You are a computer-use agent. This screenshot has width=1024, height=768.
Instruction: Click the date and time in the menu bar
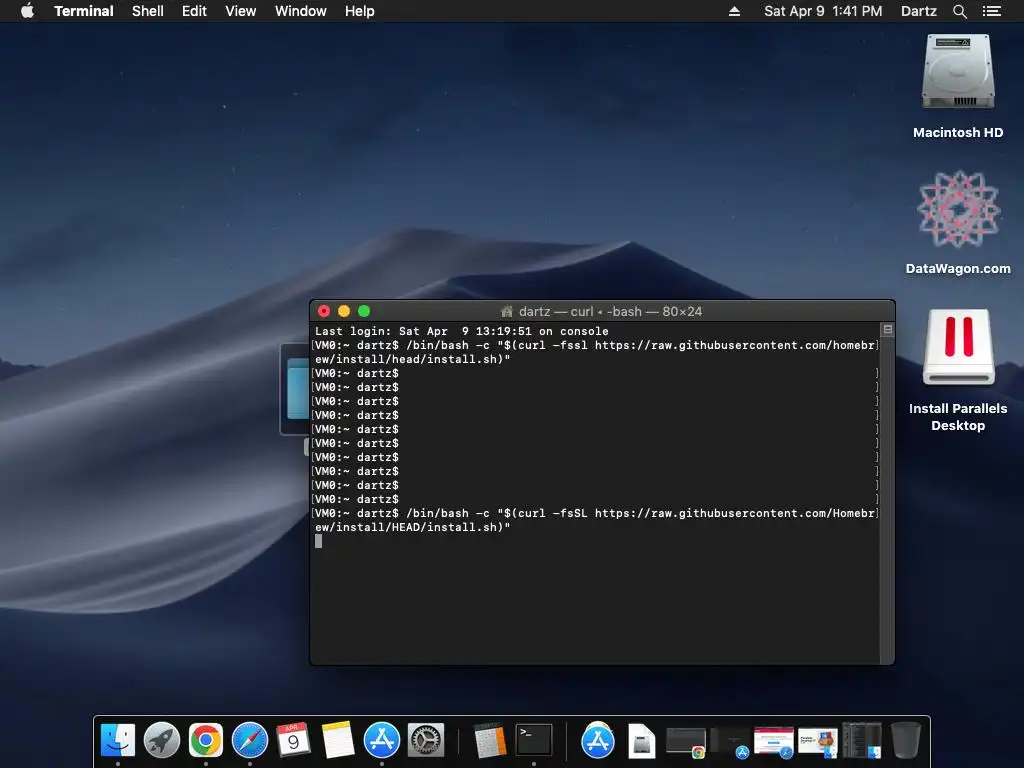click(823, 11)
